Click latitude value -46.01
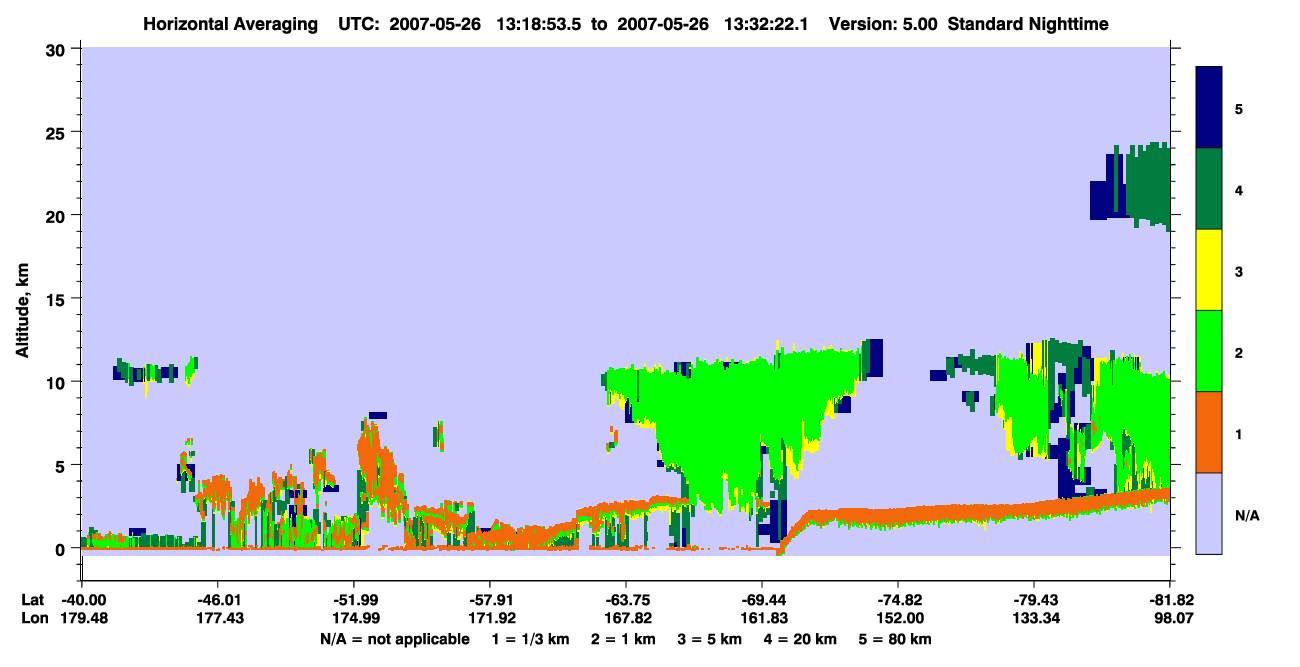The image size is (1300, 667). point(217,600)
